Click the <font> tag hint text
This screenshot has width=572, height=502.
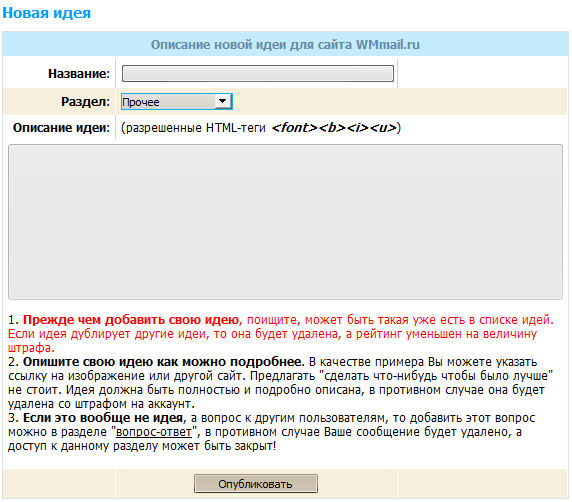pos(295,128)
